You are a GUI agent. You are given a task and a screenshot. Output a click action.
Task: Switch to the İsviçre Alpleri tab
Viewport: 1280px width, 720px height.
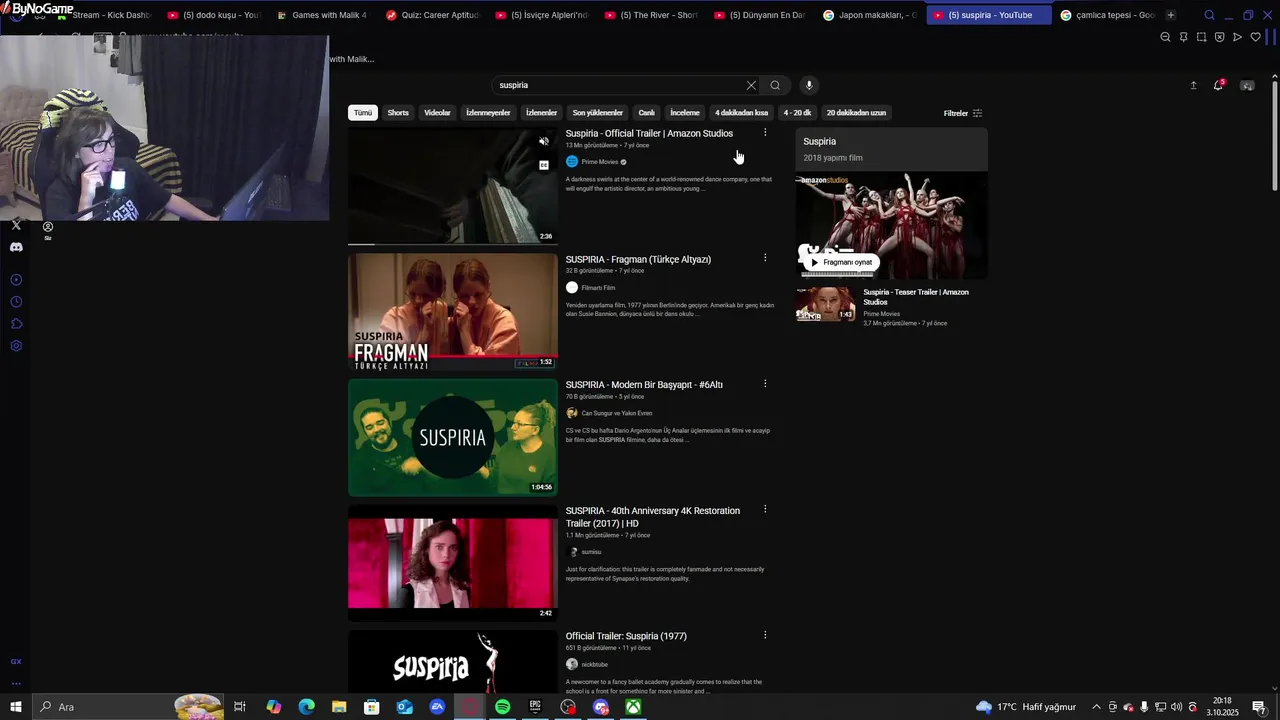click(541, 15)
